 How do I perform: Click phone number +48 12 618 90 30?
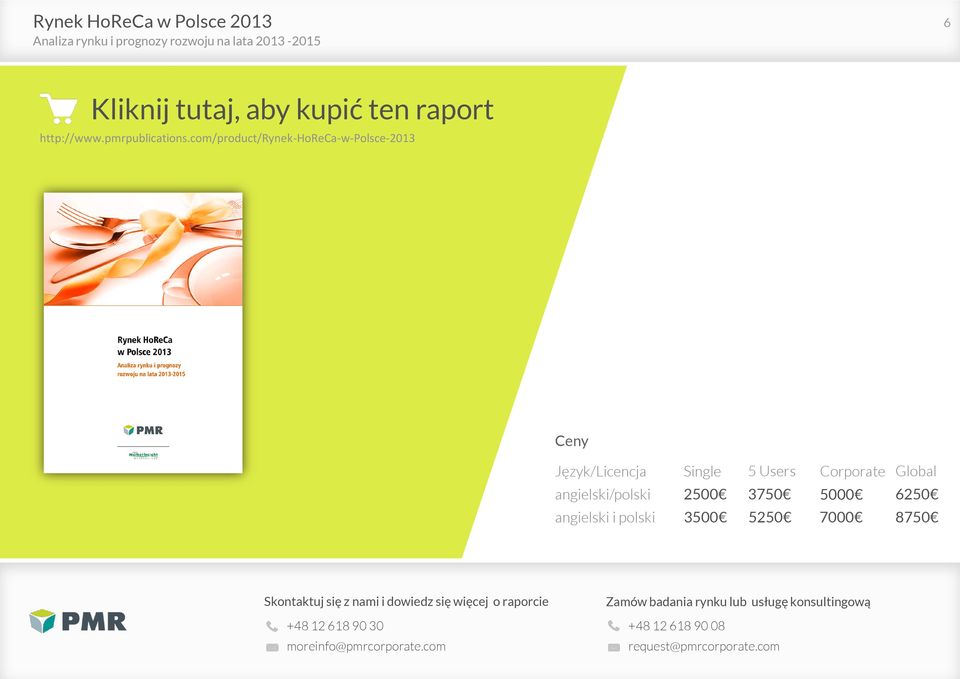tap(335, 626)
